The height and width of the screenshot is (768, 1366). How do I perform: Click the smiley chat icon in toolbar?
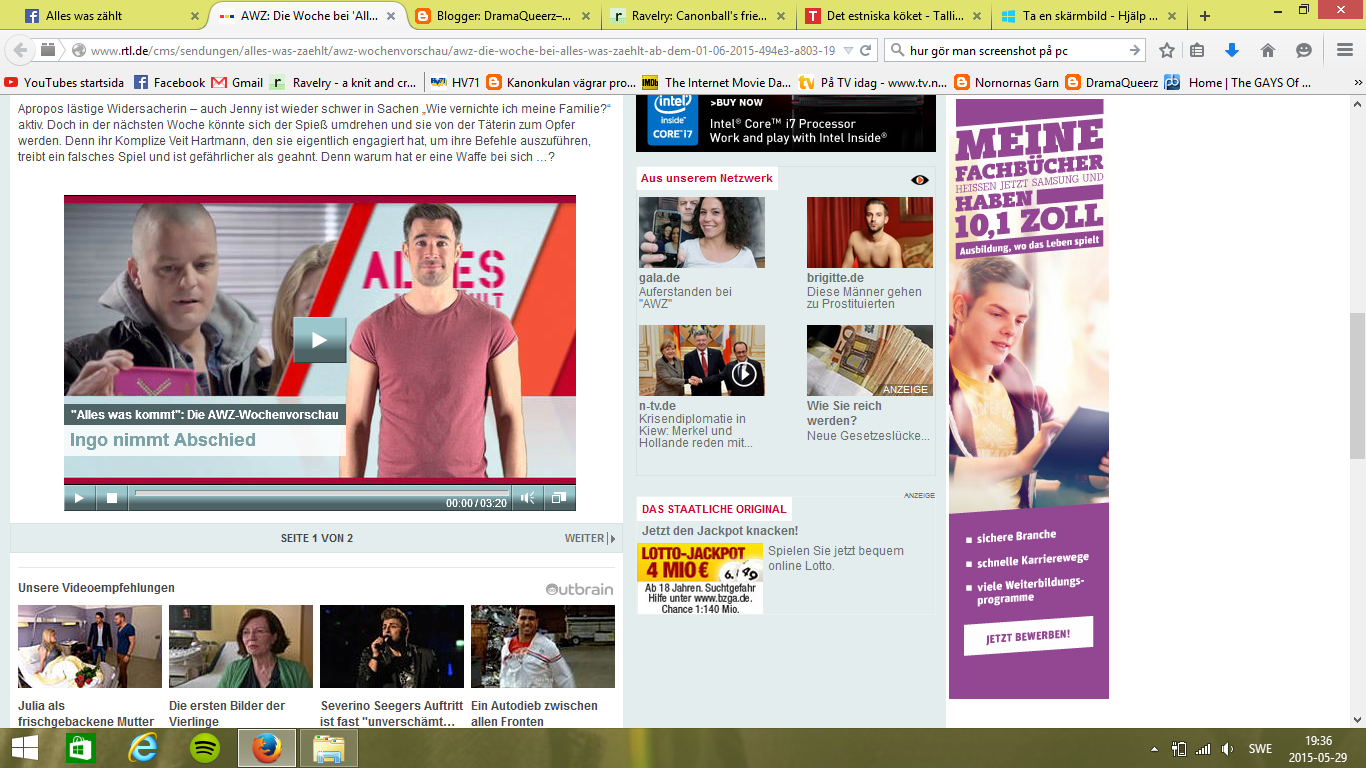[1303, 50]
